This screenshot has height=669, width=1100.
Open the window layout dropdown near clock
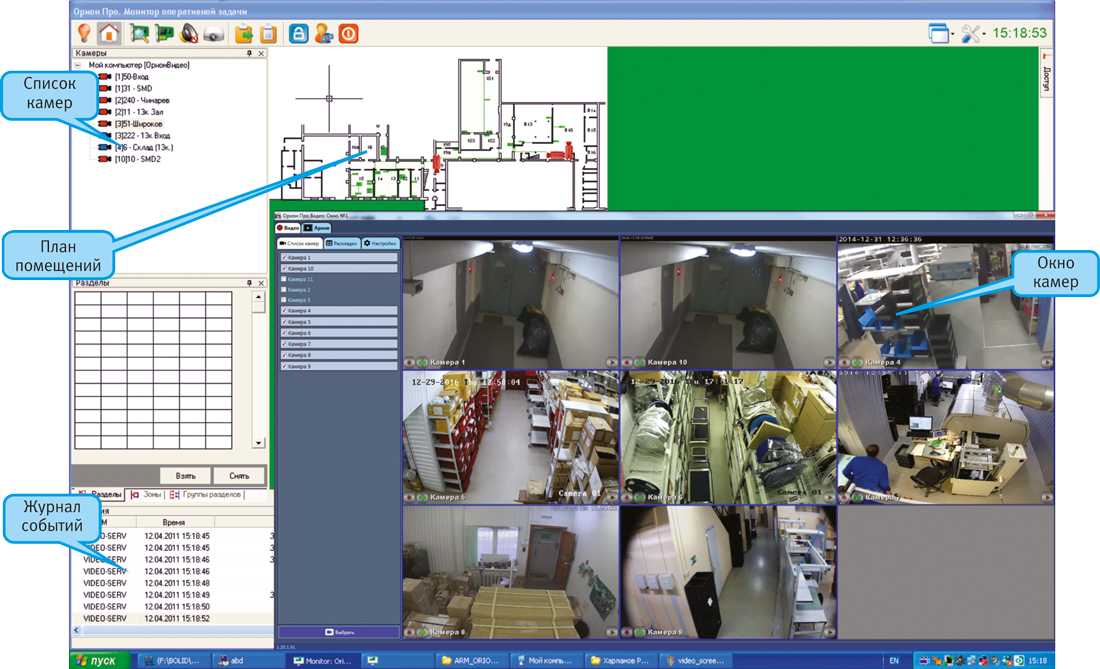pos(940,34)
